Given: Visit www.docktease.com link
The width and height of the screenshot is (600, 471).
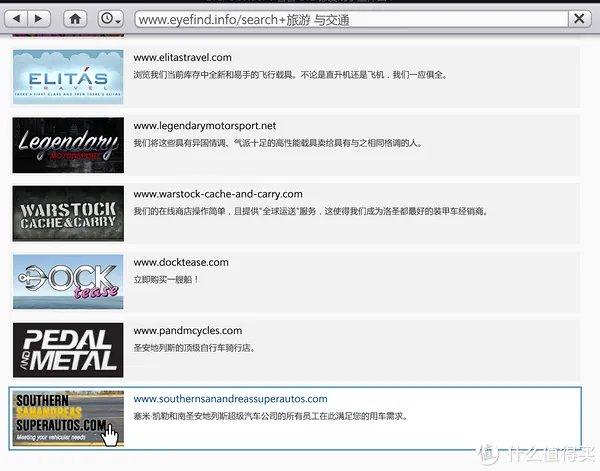Looking at the screenshot, I should coord(181,262).
